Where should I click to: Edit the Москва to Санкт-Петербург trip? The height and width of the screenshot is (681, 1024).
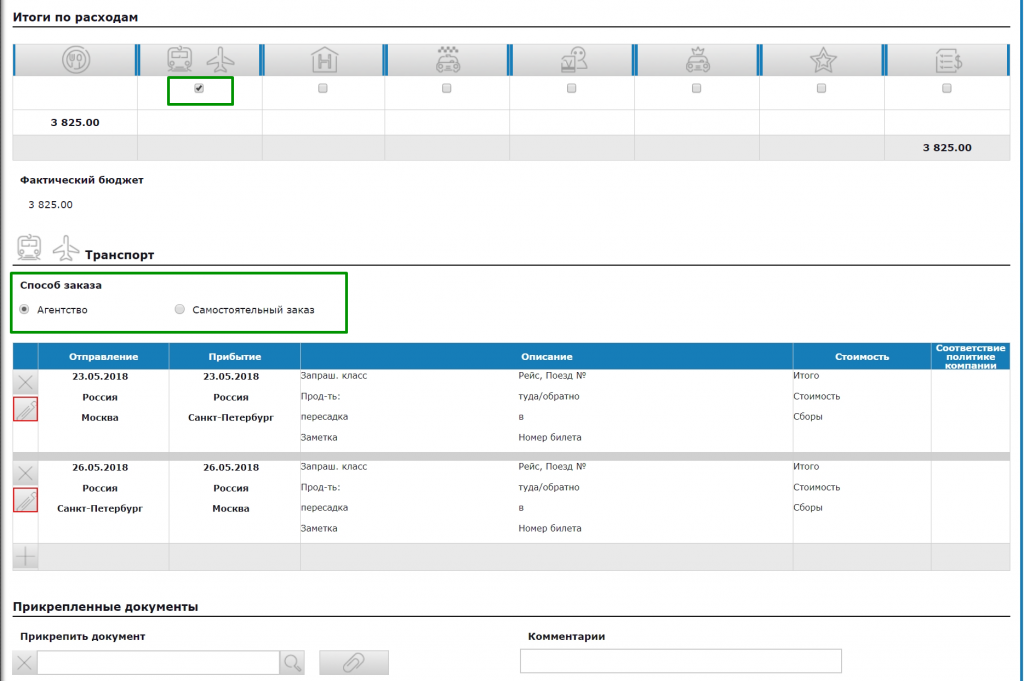[26, 409]
